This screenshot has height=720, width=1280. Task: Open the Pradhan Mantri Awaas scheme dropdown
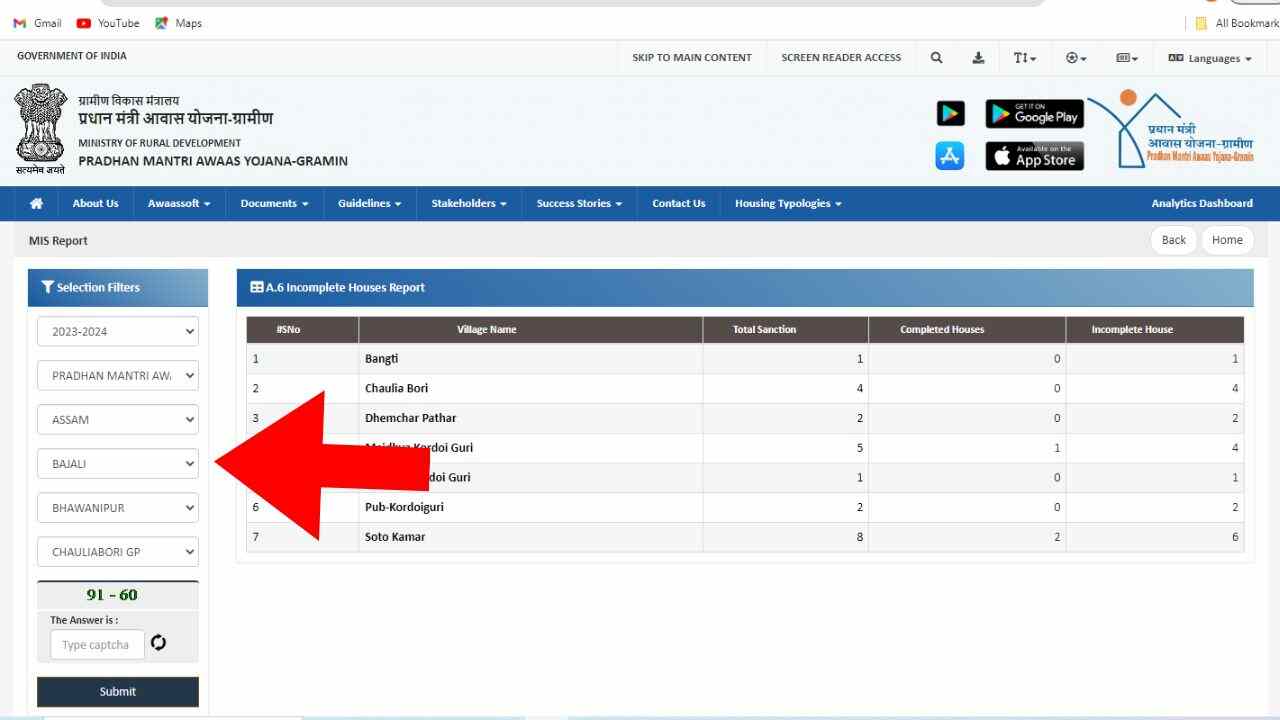click(118, 376)
